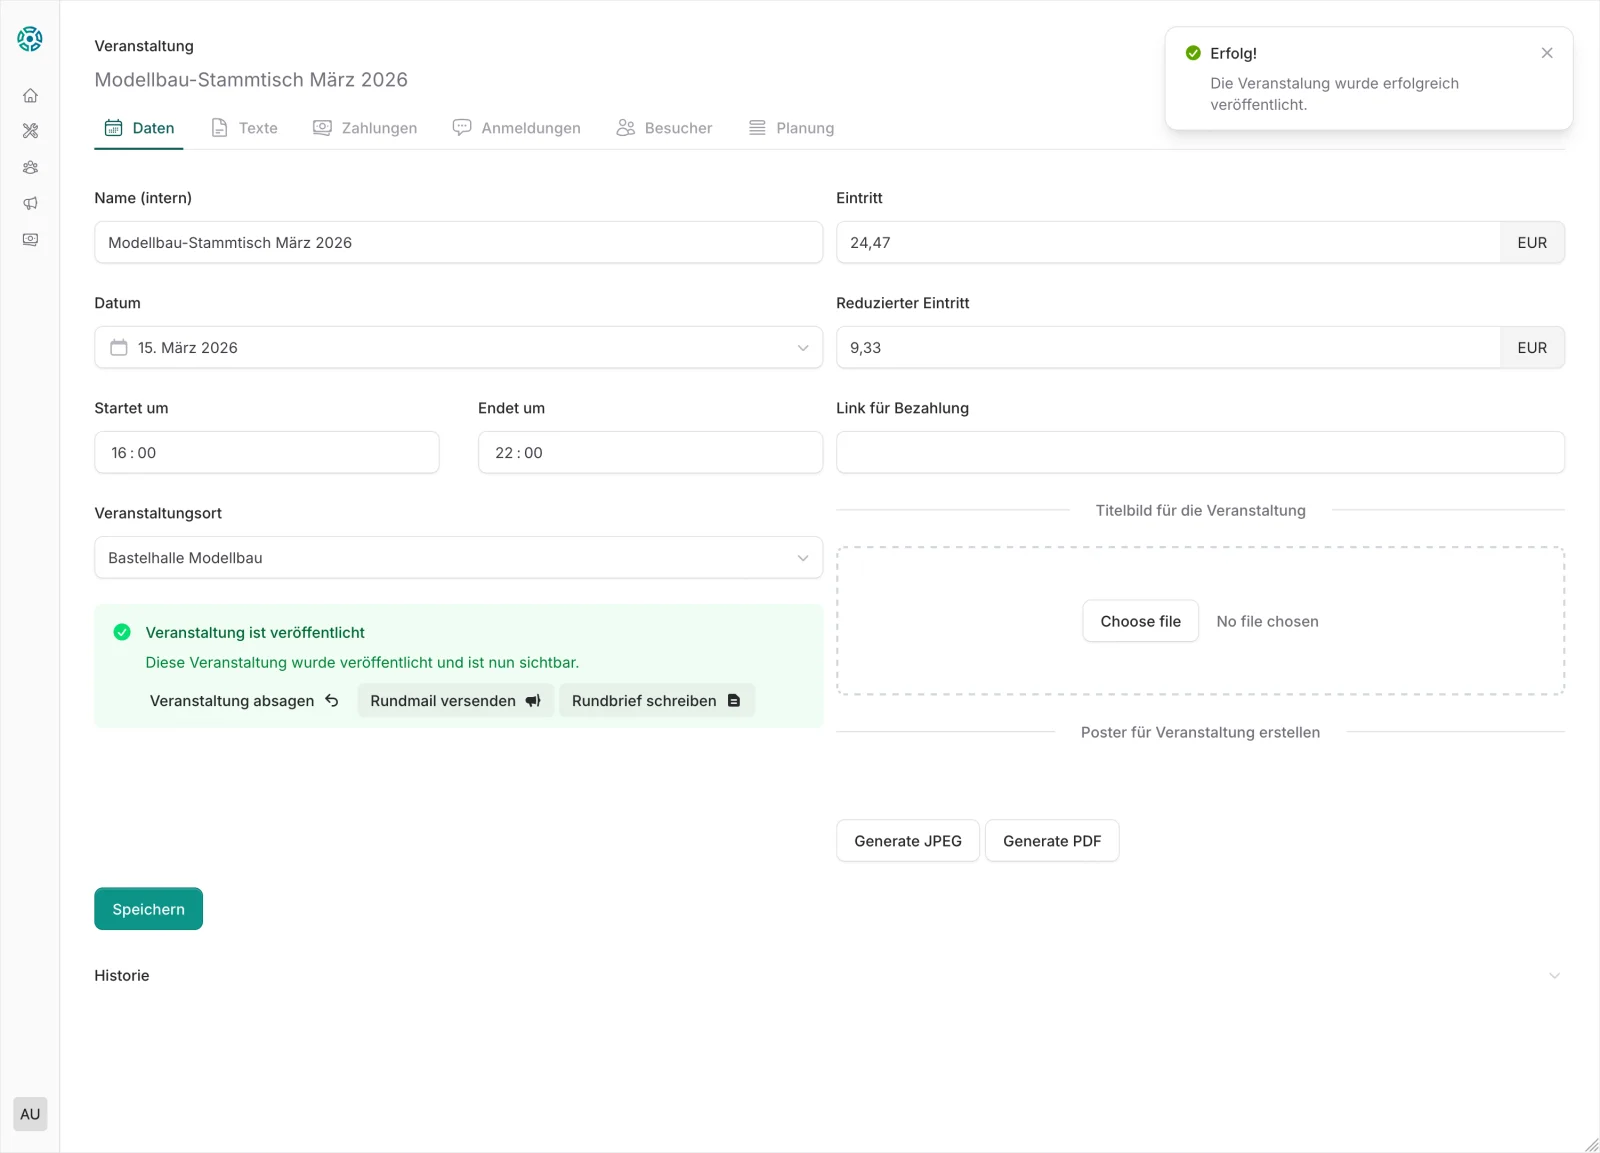Open the tools (wrench and screwdriver) sidebar icon
Viewport: 1600px width, 1153px height.
click(x=30, y=131)
